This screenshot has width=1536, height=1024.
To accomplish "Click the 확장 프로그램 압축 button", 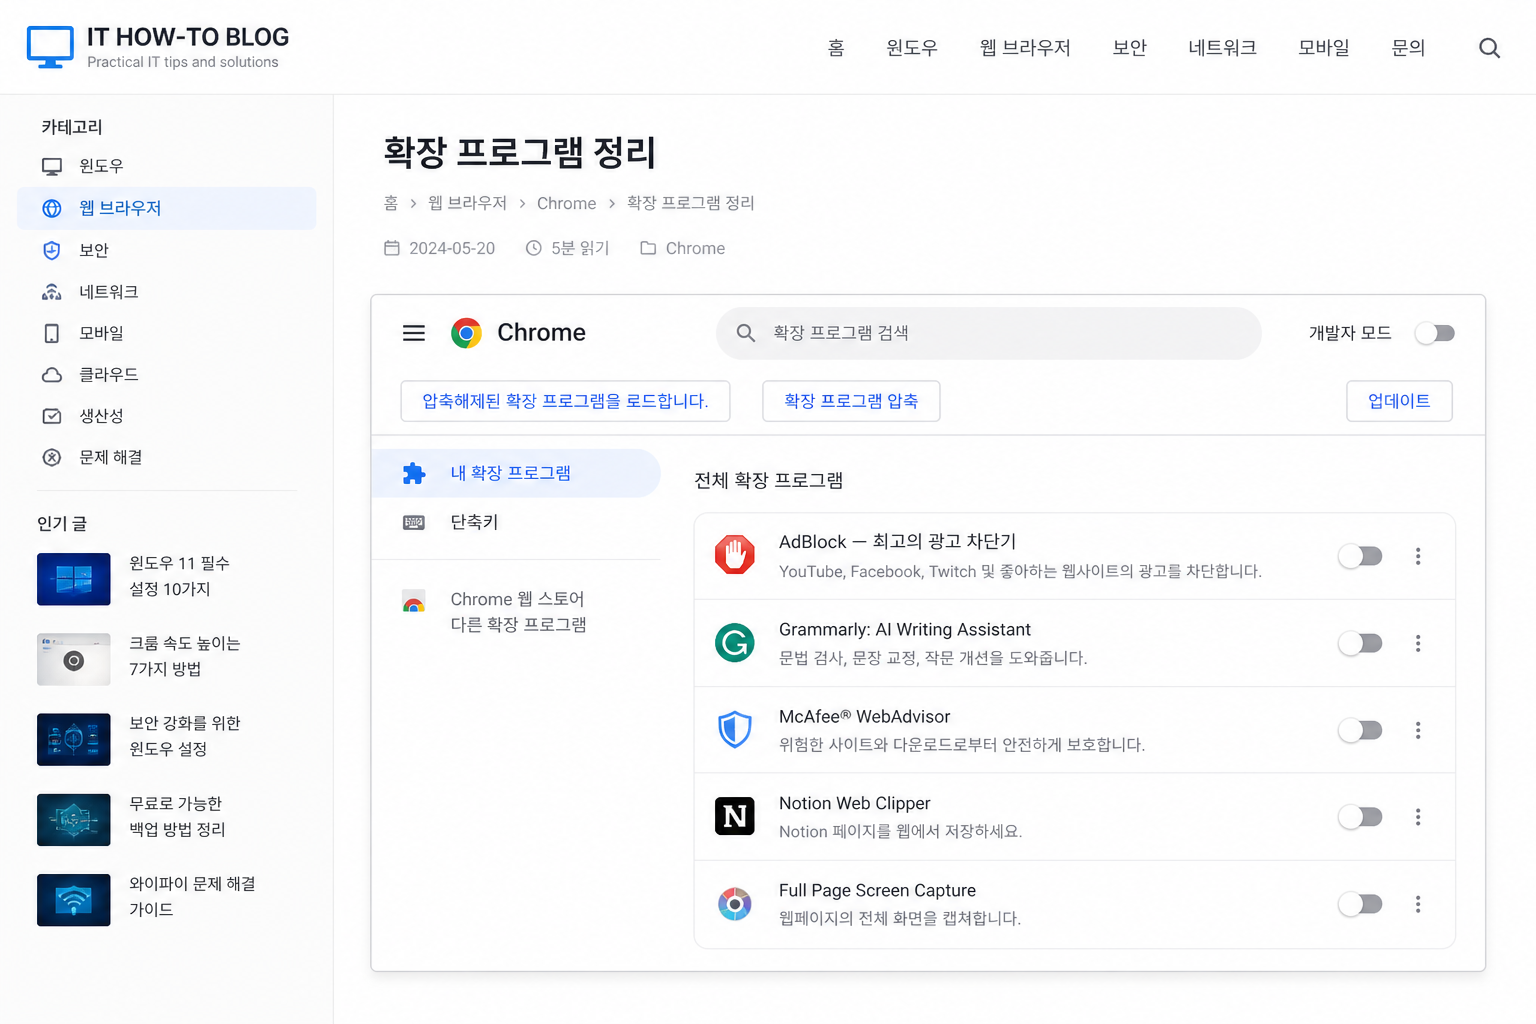I will (851, 401).
